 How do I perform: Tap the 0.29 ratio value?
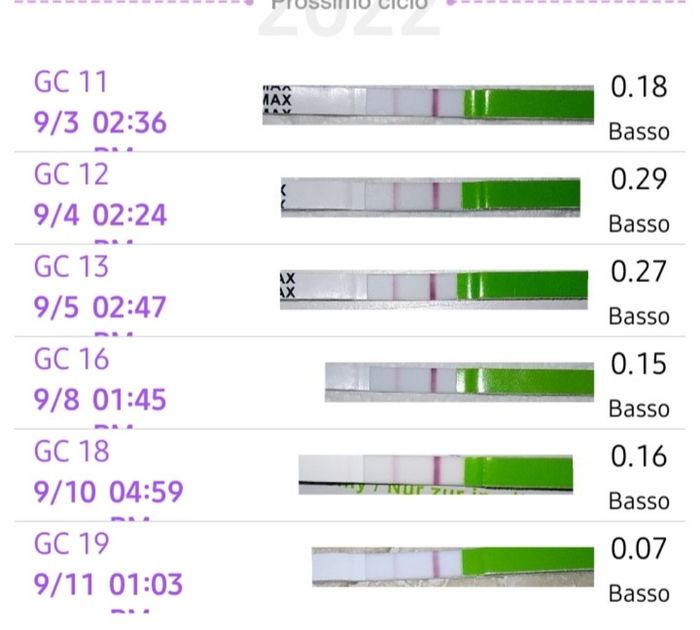[x=638, y=180]
